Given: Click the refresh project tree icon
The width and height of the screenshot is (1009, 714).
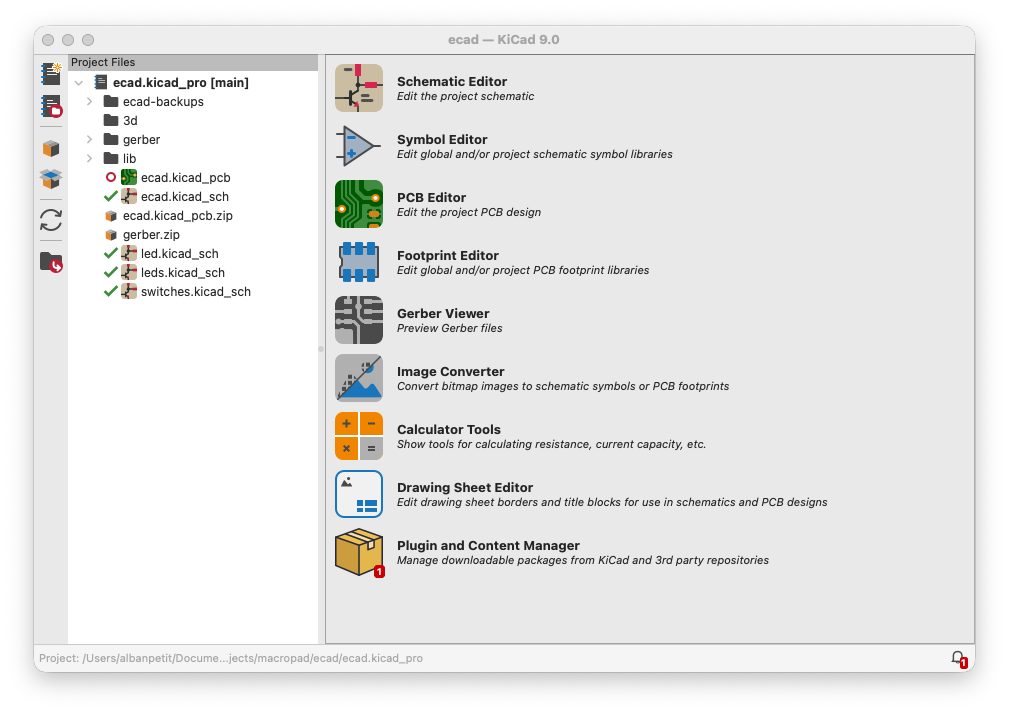Looking at the screenshot, I should click(51, 220).
